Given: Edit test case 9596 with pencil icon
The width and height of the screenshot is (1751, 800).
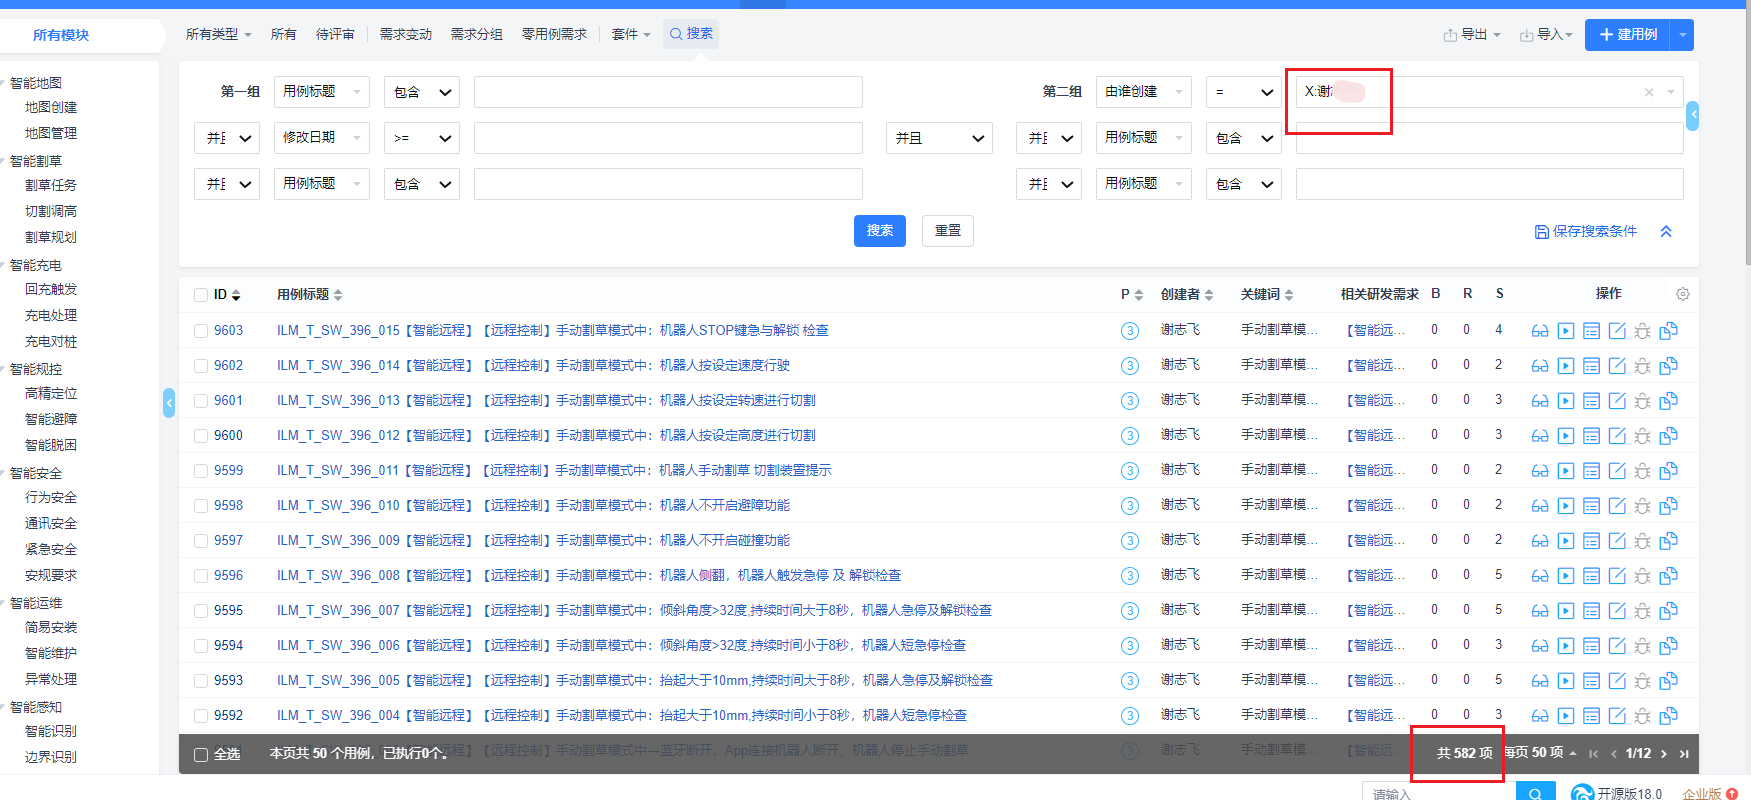Looking at the screenshot, I should click(x=1617, y=576).
